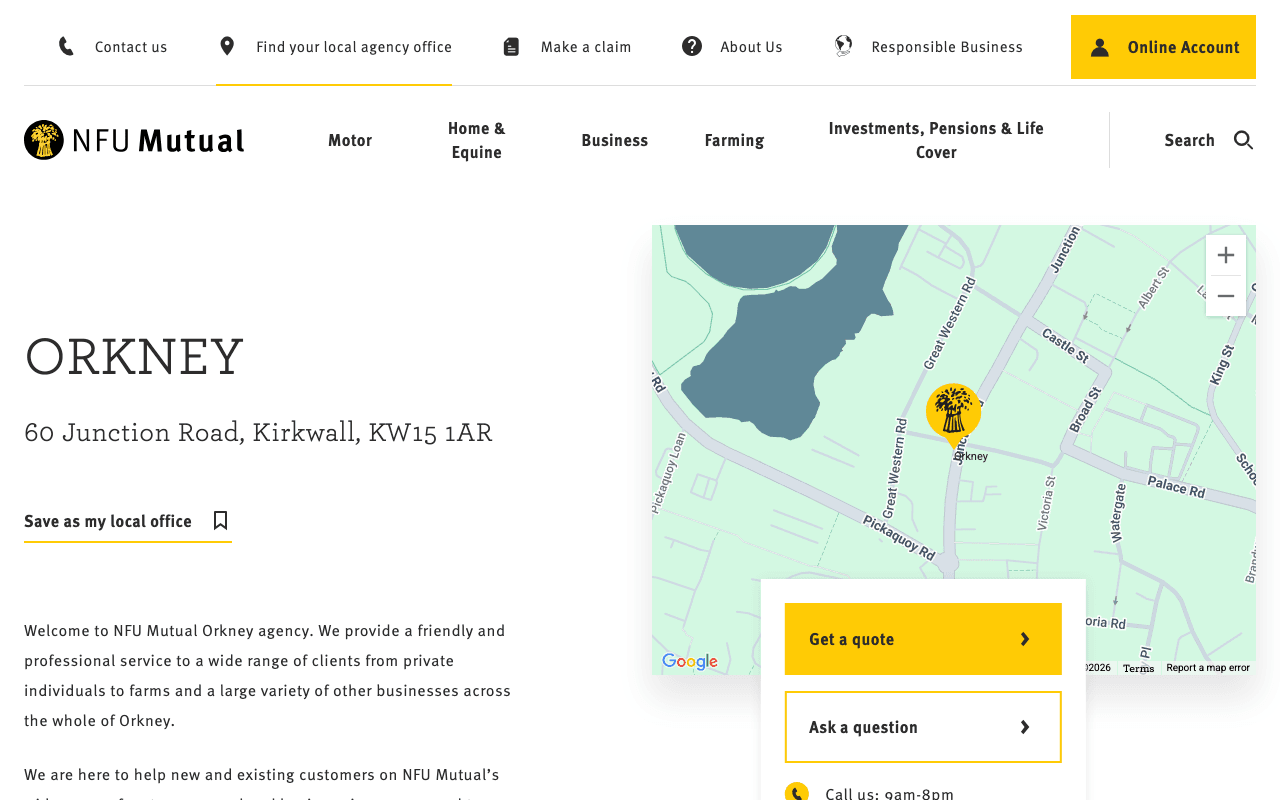
Task: Click the document icon next to Make a claim
Action: click(511, 47)
